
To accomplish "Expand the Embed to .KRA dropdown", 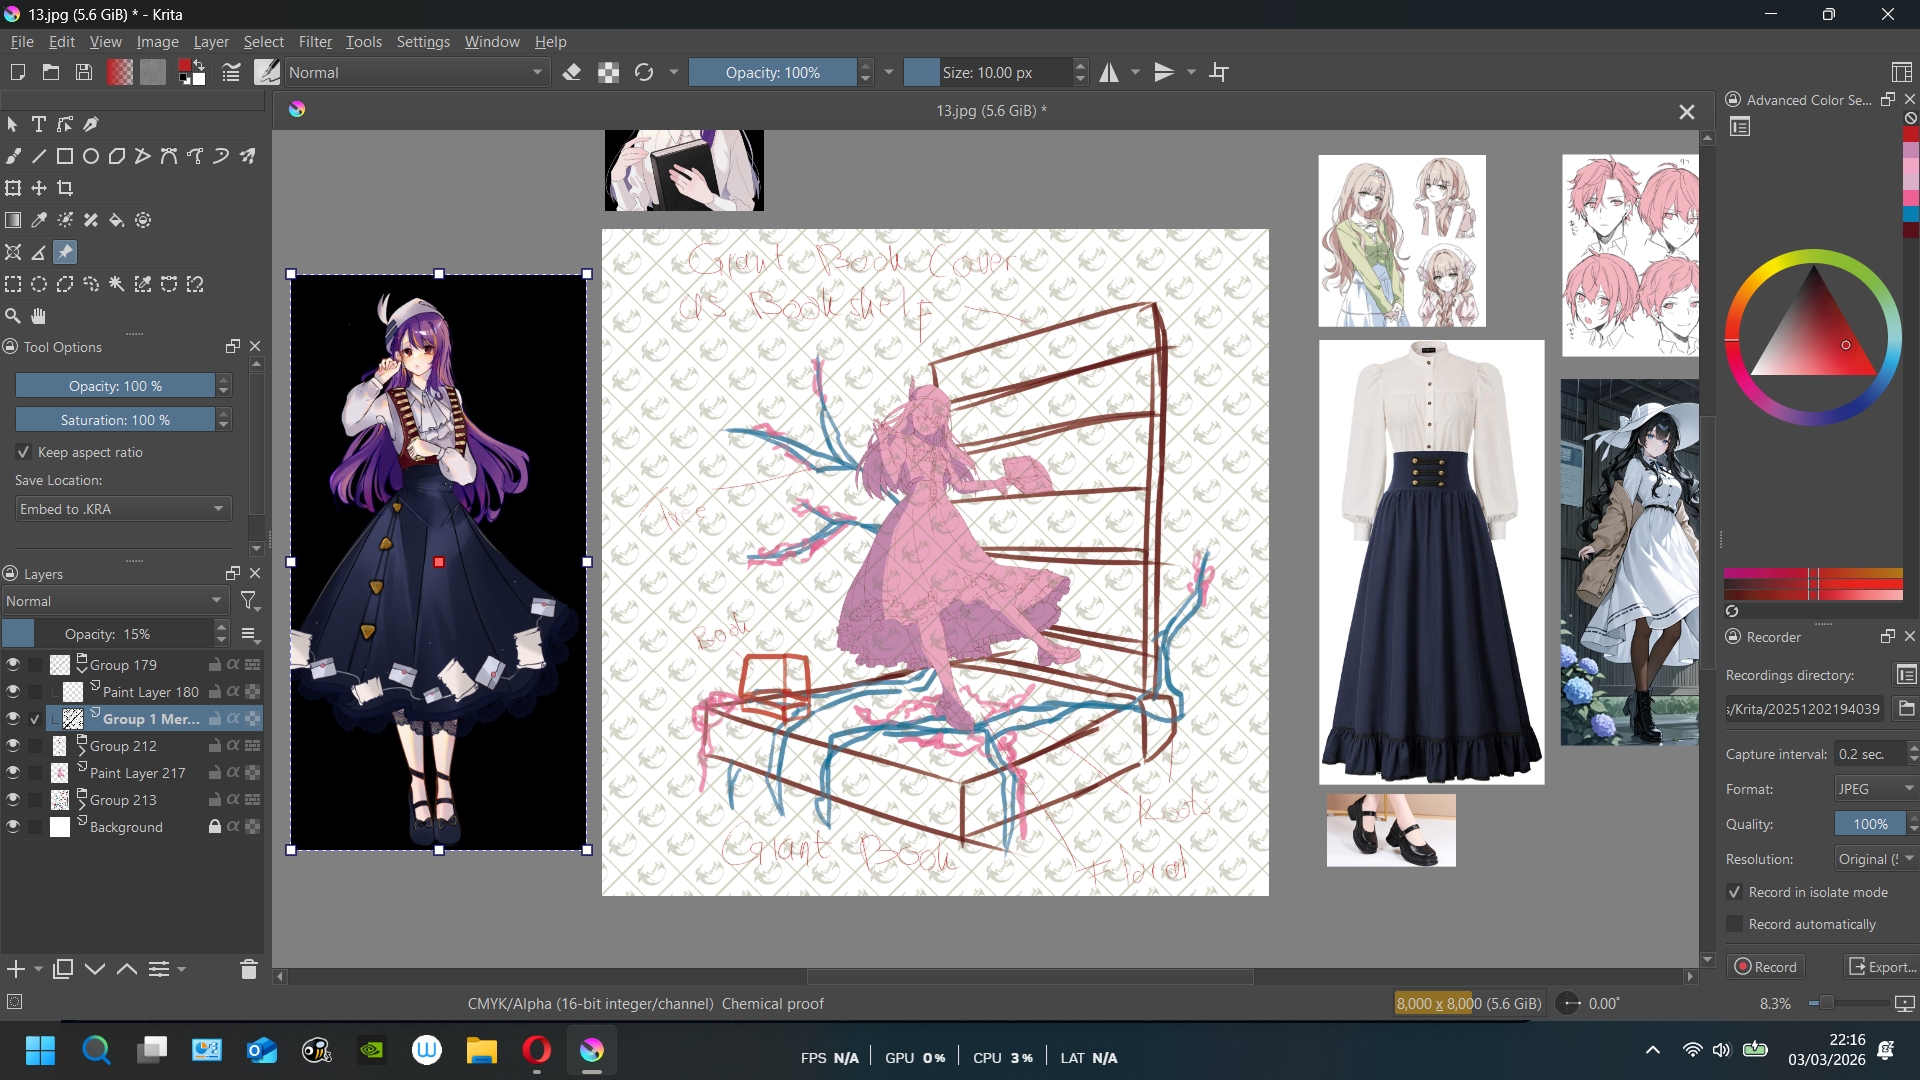I will point(123,509).
